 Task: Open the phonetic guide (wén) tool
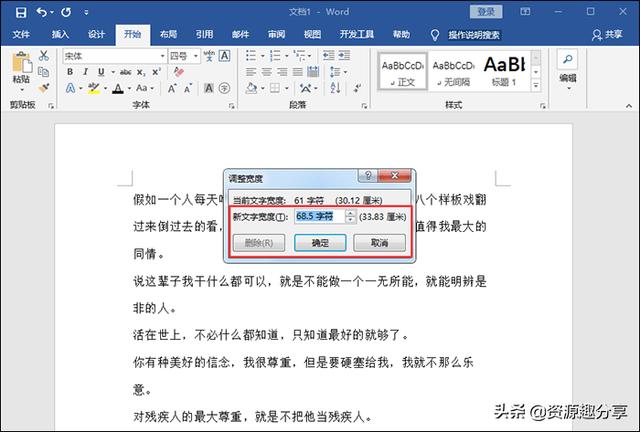coord(209,56)
